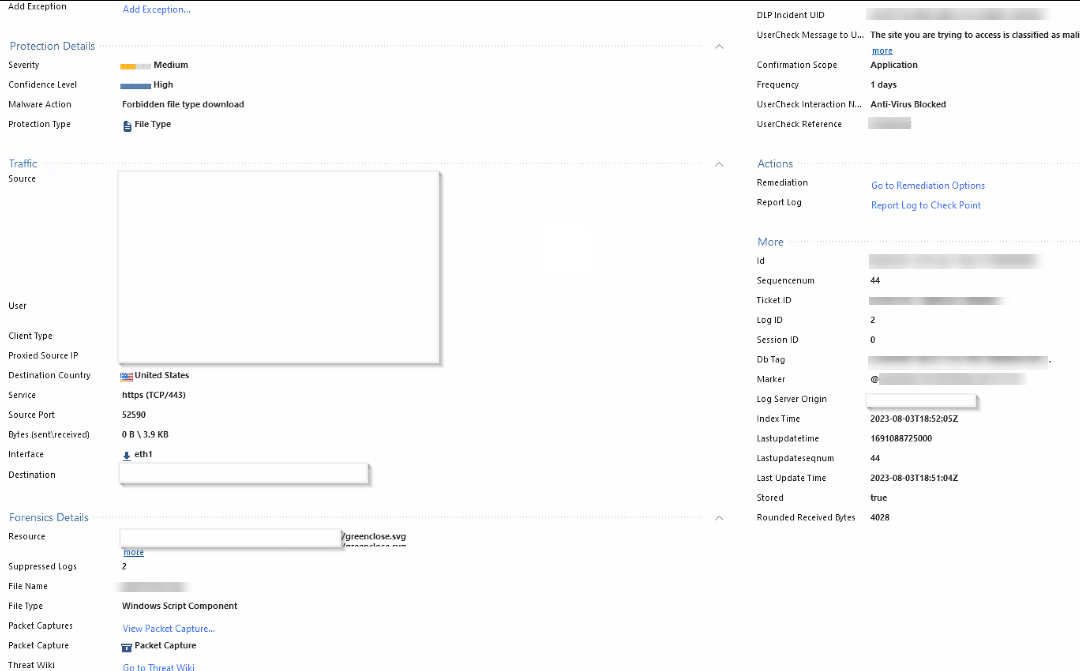Click the Medium severity level bar
This screenshot has width=1080, height=671.
point(135,66)
